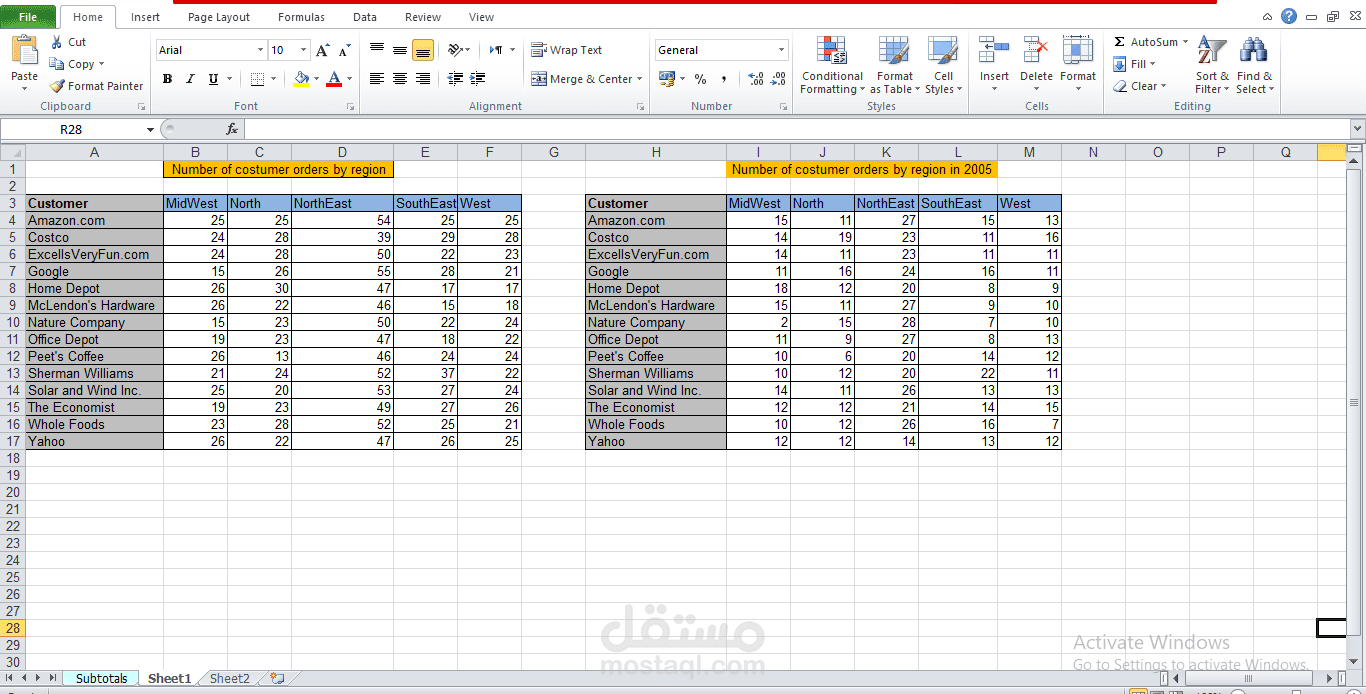Click Insert cells icon

pyautogui.click(x=994, y=50)
